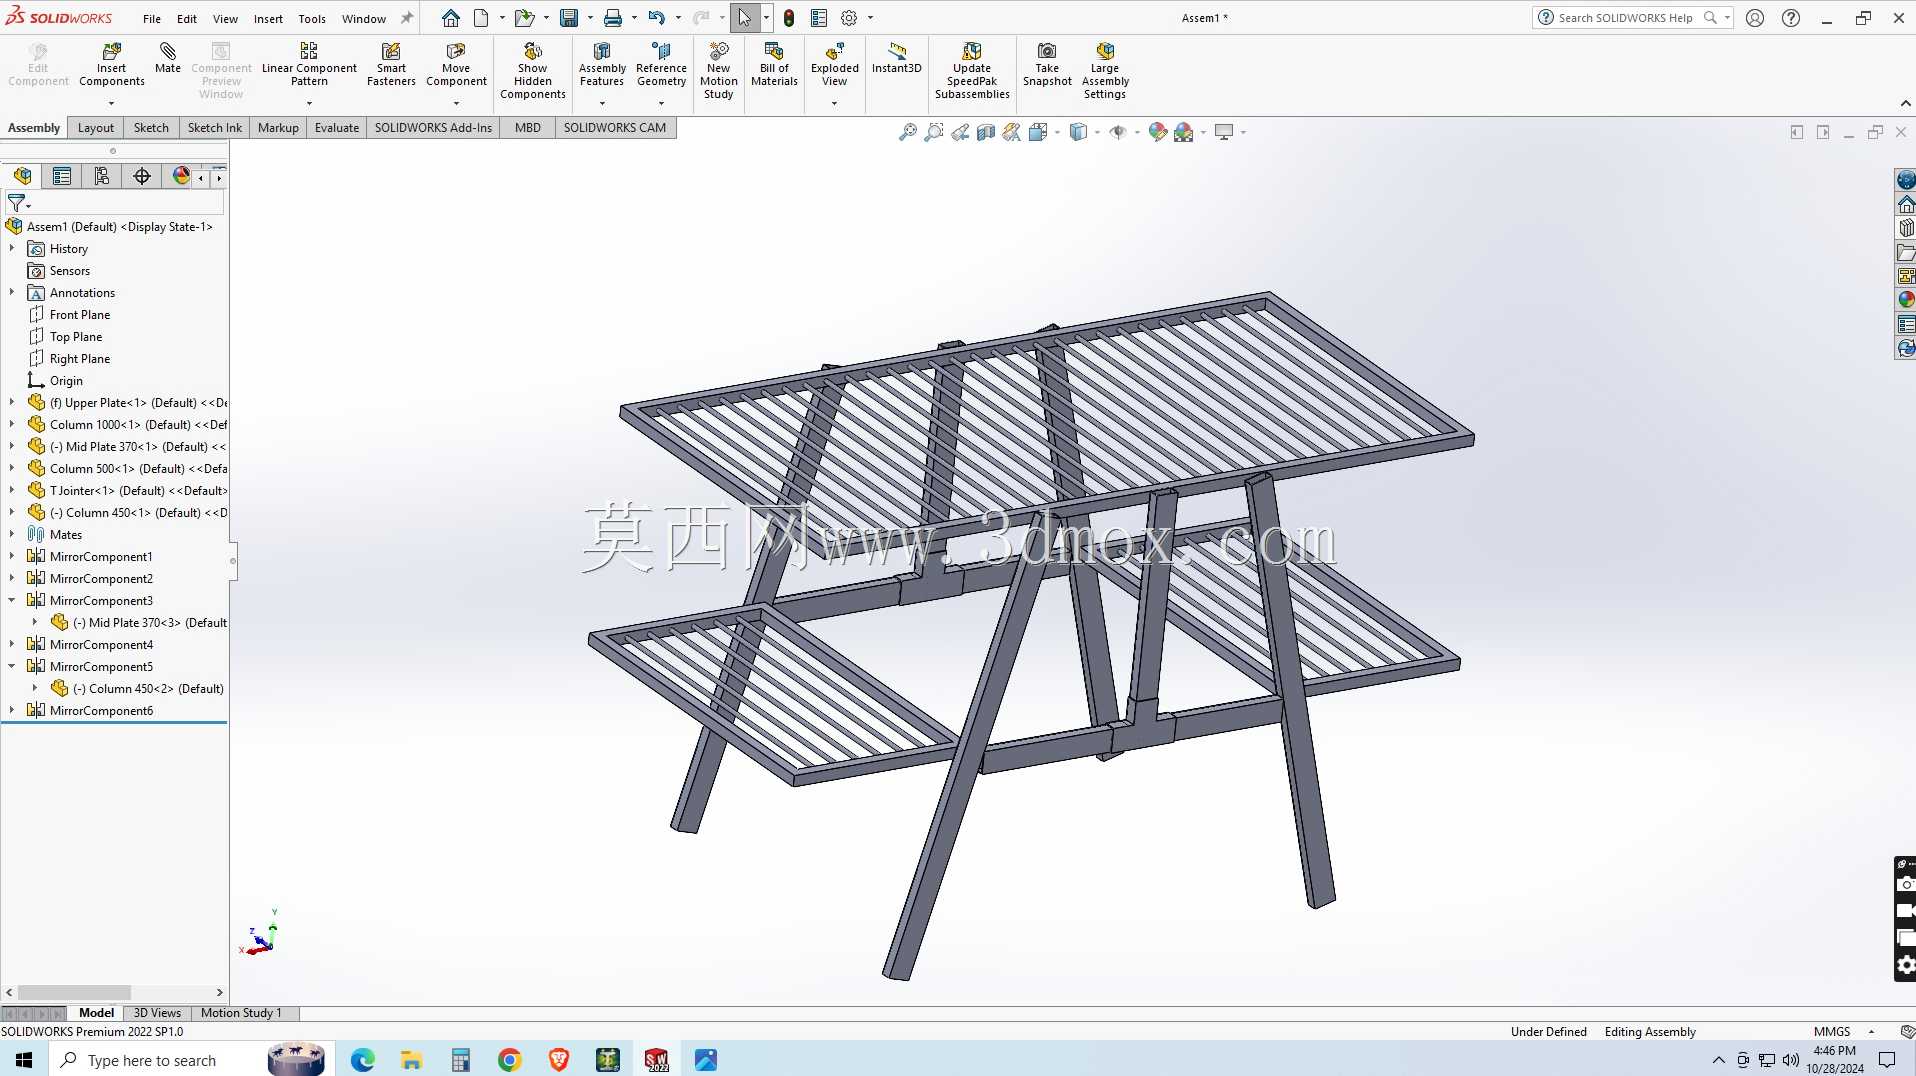Image resolution: width=1916 pixels, height=1076 pixels.
Task: Expand MirrorComponent1 in the tree
Action: click(12, 556)
